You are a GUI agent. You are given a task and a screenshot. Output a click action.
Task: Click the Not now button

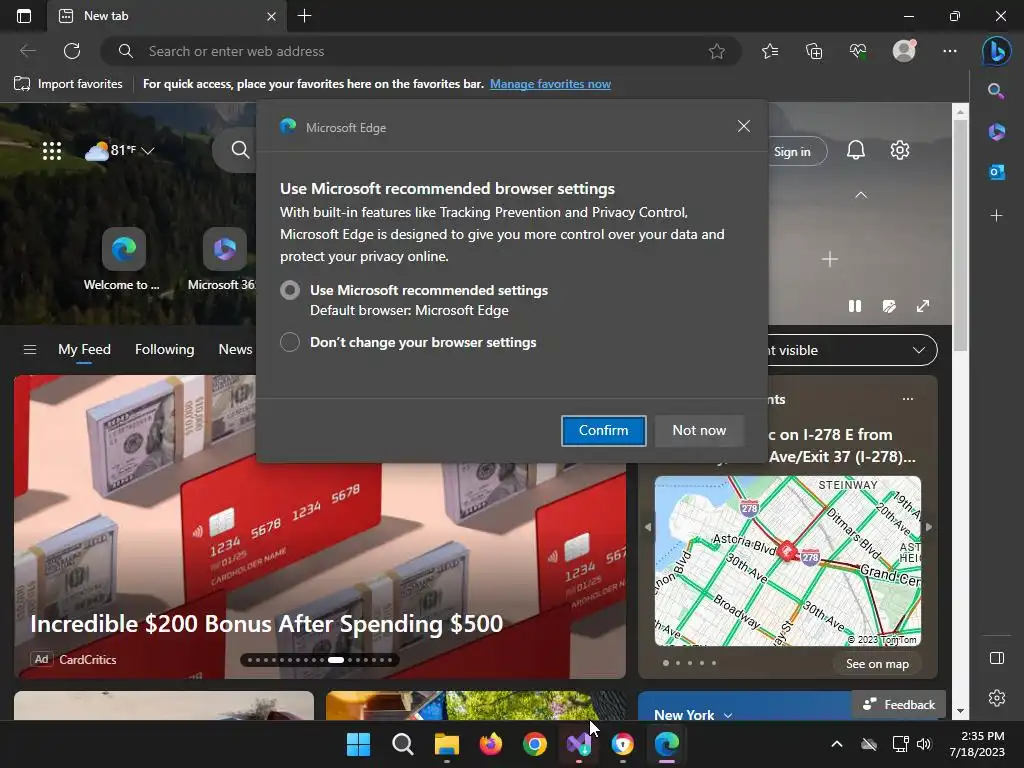699,430
